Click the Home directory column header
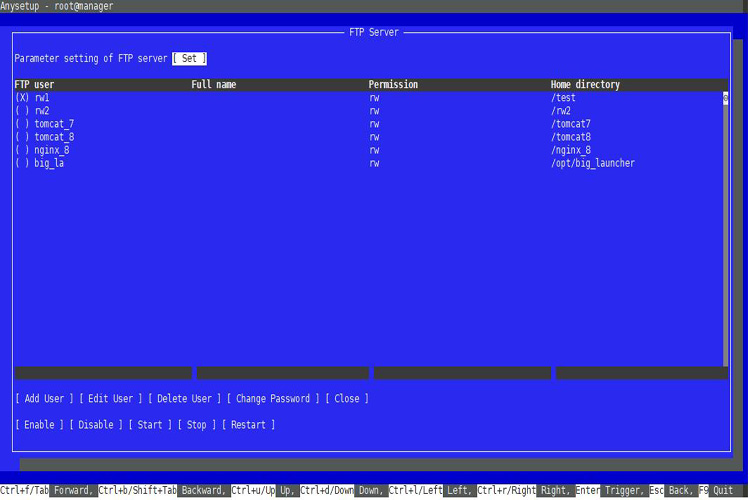 click(585, 85)
